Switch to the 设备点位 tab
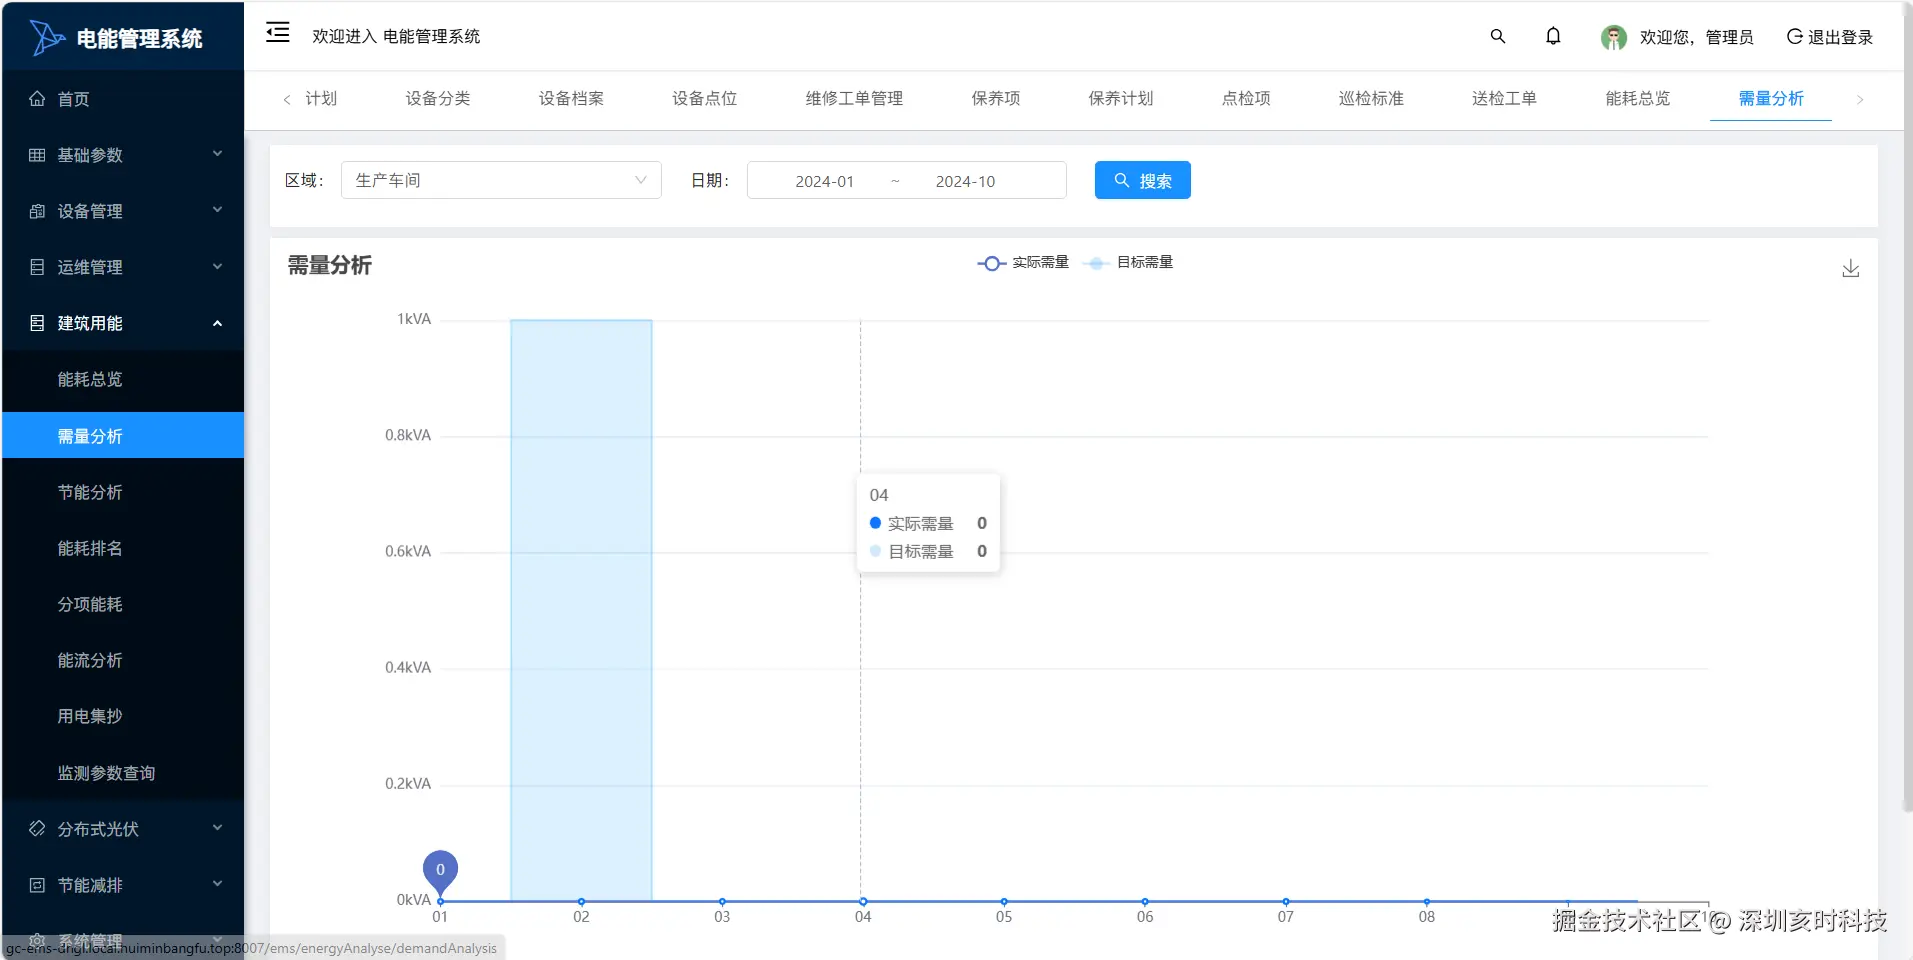The height and width of the screenshot is (960, 1913). [704, 98]
